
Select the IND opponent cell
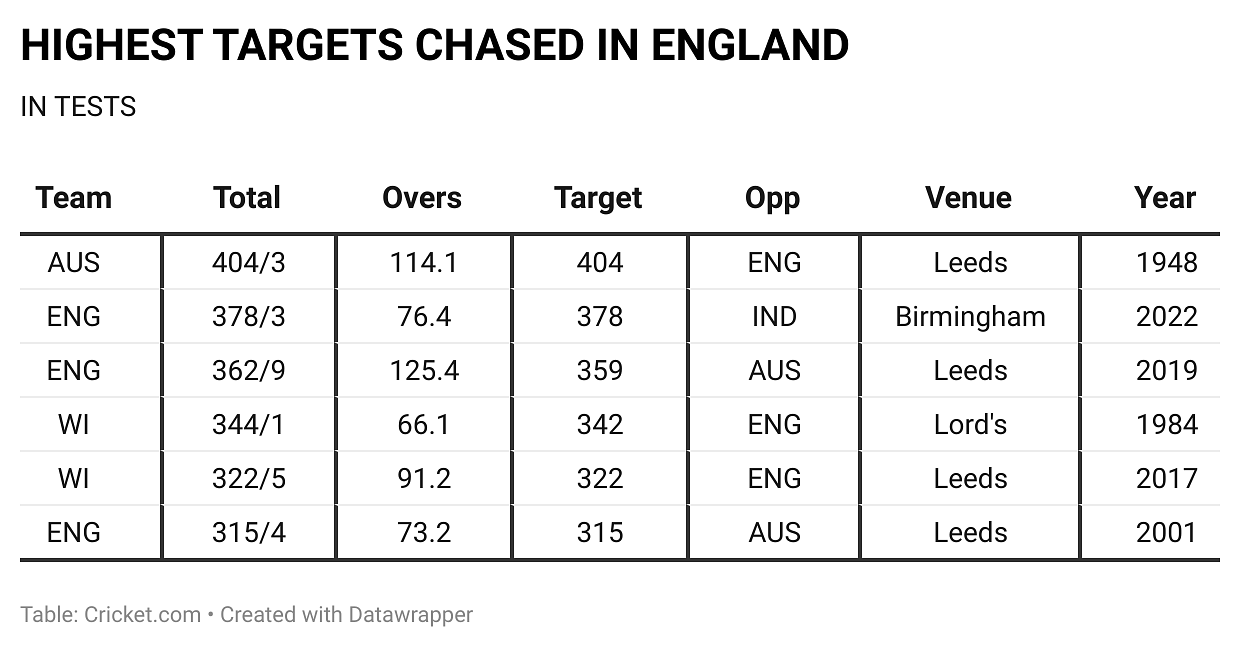pos(774,317)
